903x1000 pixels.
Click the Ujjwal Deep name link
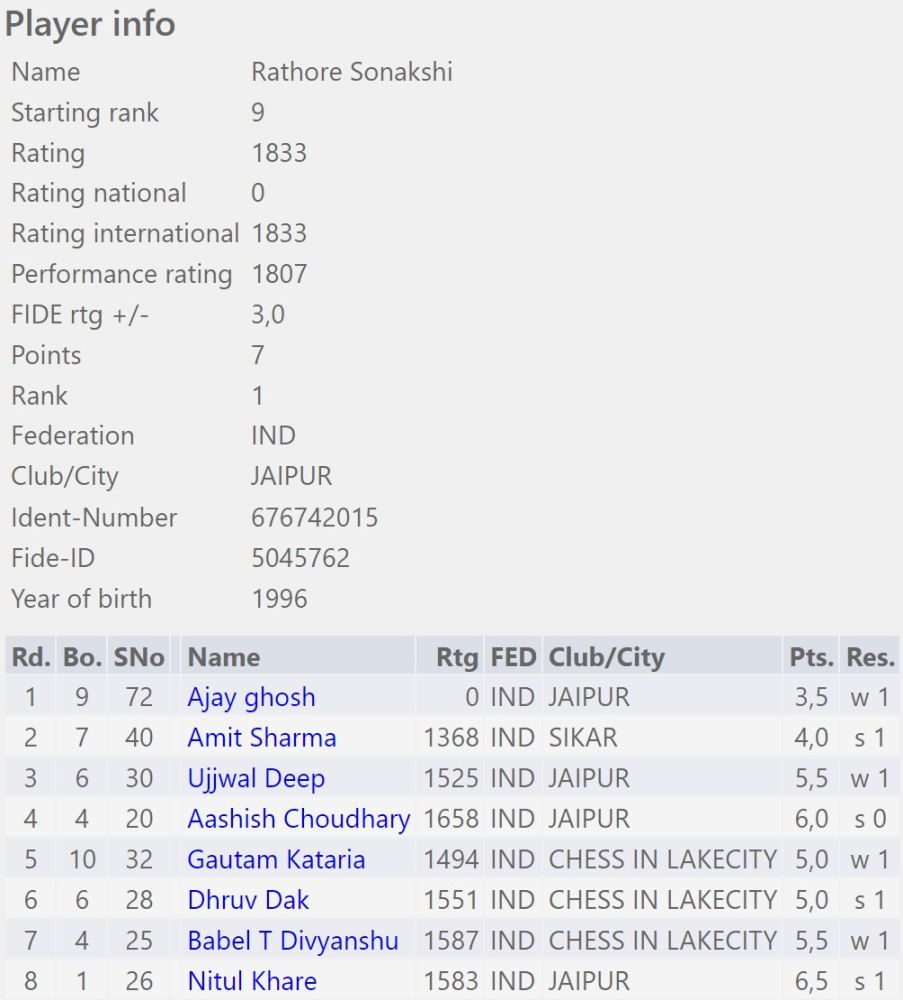256,778
